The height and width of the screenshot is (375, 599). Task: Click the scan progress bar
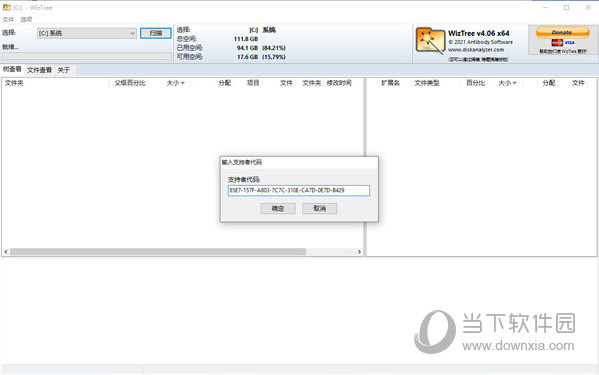tap(87, 56)
